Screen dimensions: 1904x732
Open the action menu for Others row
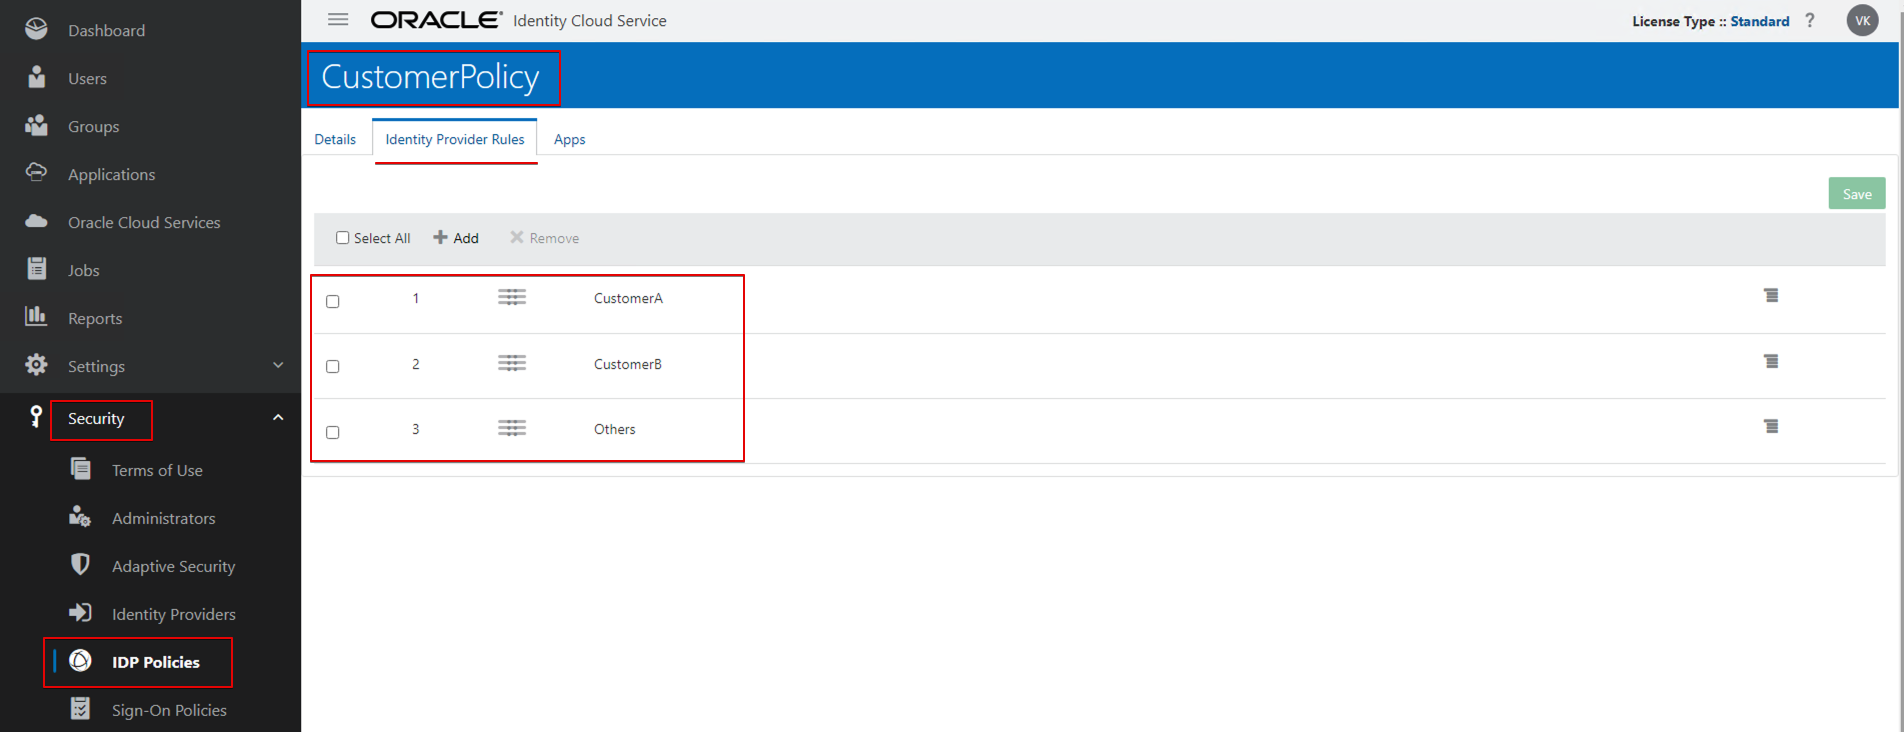(1771, 427)
